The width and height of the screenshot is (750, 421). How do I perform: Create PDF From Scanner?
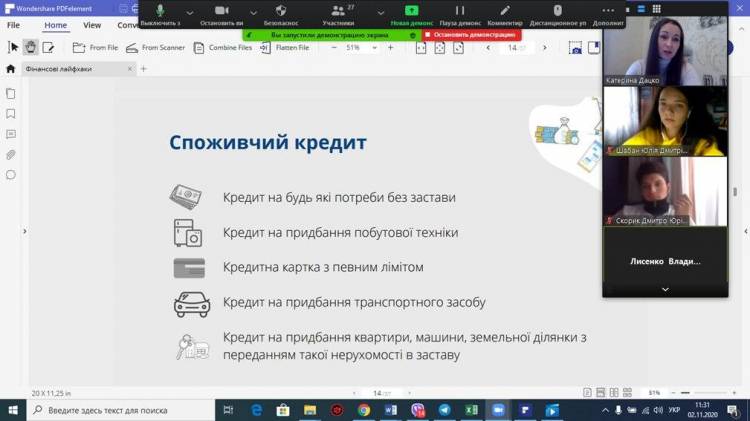[x=155, y=47]
